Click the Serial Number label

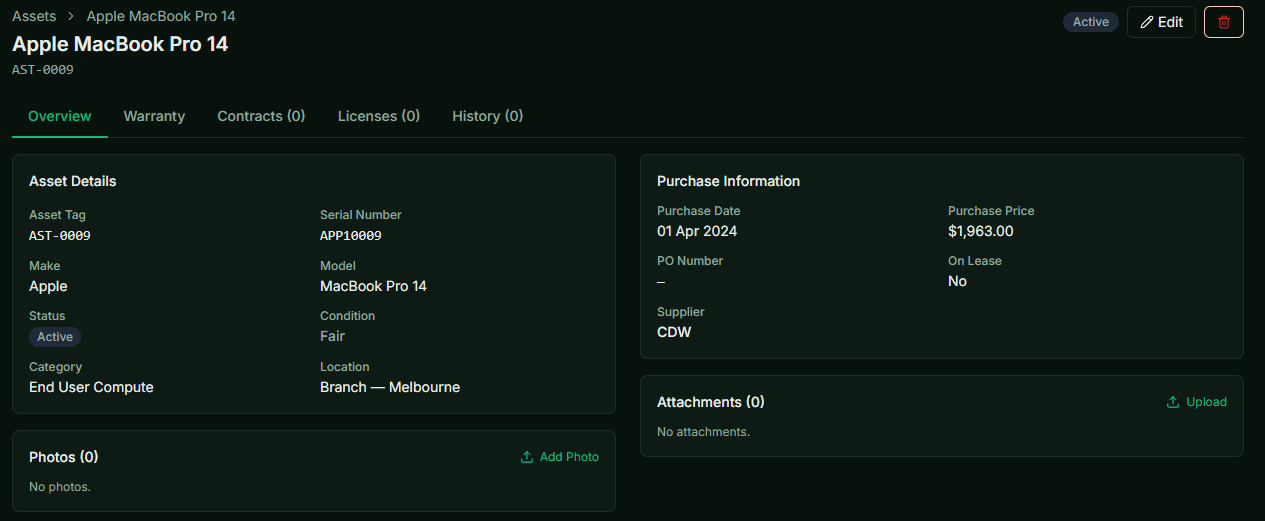point(361,215)
